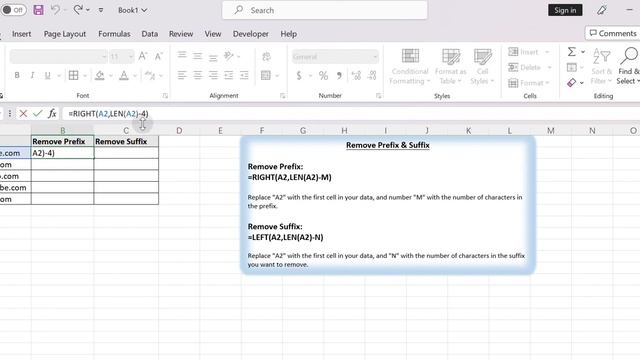640x360 pixels.
Task: Click the Insert Function fx icon
Action: (x=52, y=113)
